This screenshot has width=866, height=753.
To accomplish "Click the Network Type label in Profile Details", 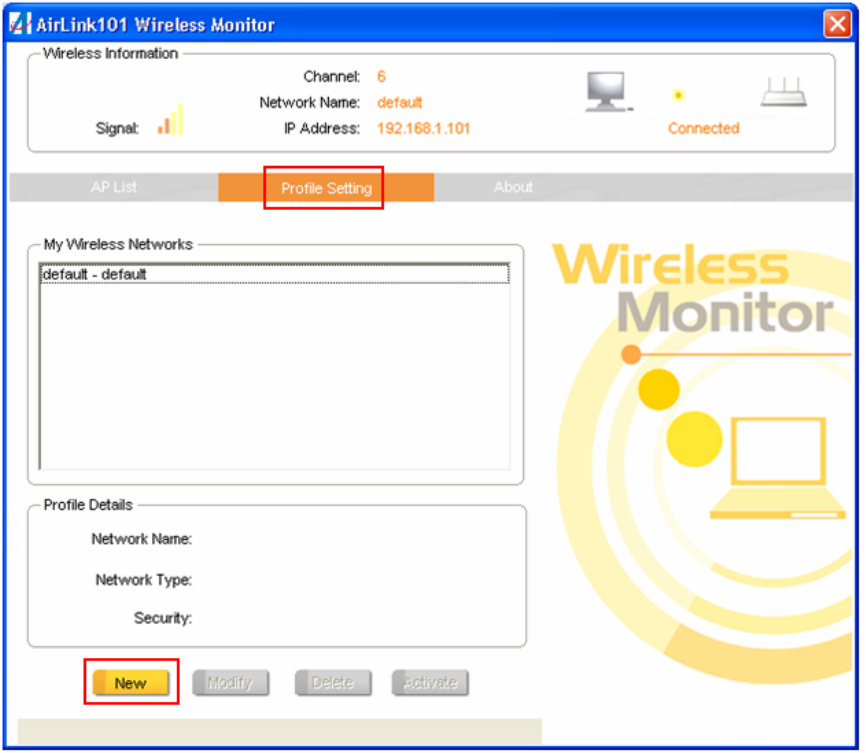I will 144,580.
